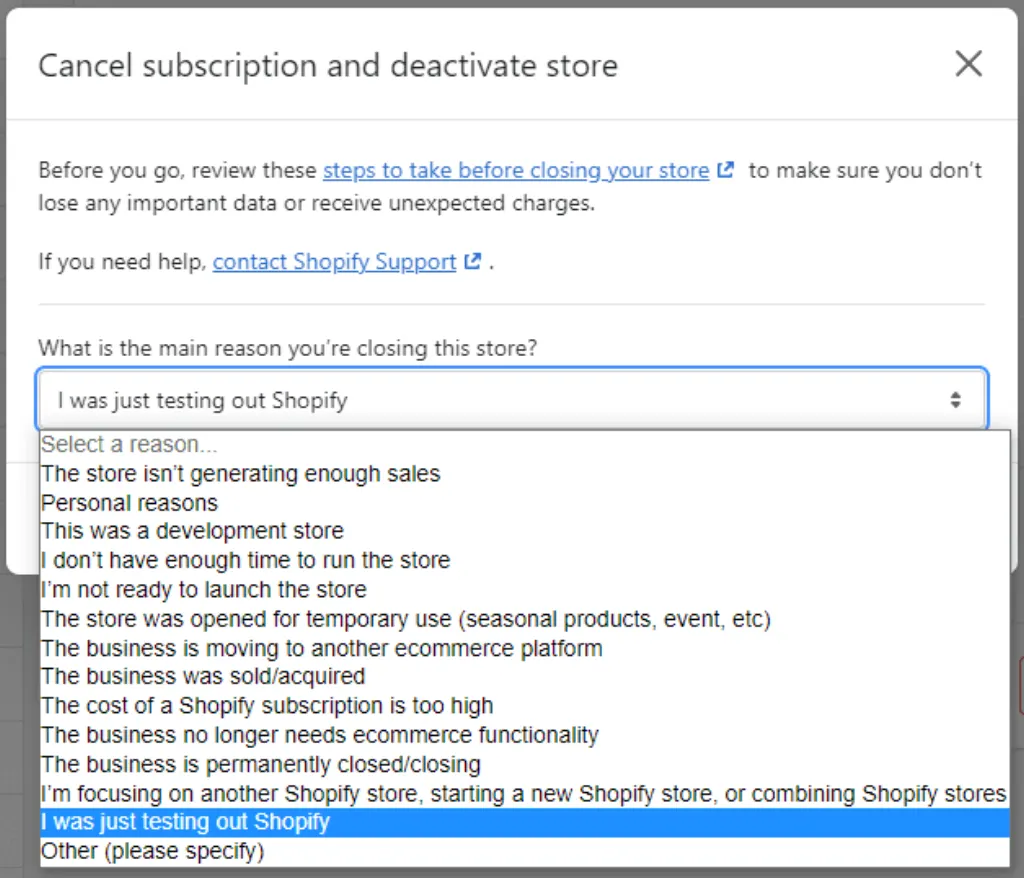Viewport: 1024px width, 878px height.
Task: Pick 'The business was sold/acquired'
Action: (524, 676)
